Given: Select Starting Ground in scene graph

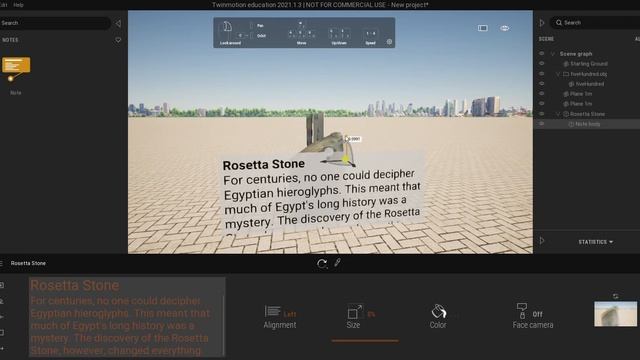Looking at the screenshot, I should click(589, 64).
